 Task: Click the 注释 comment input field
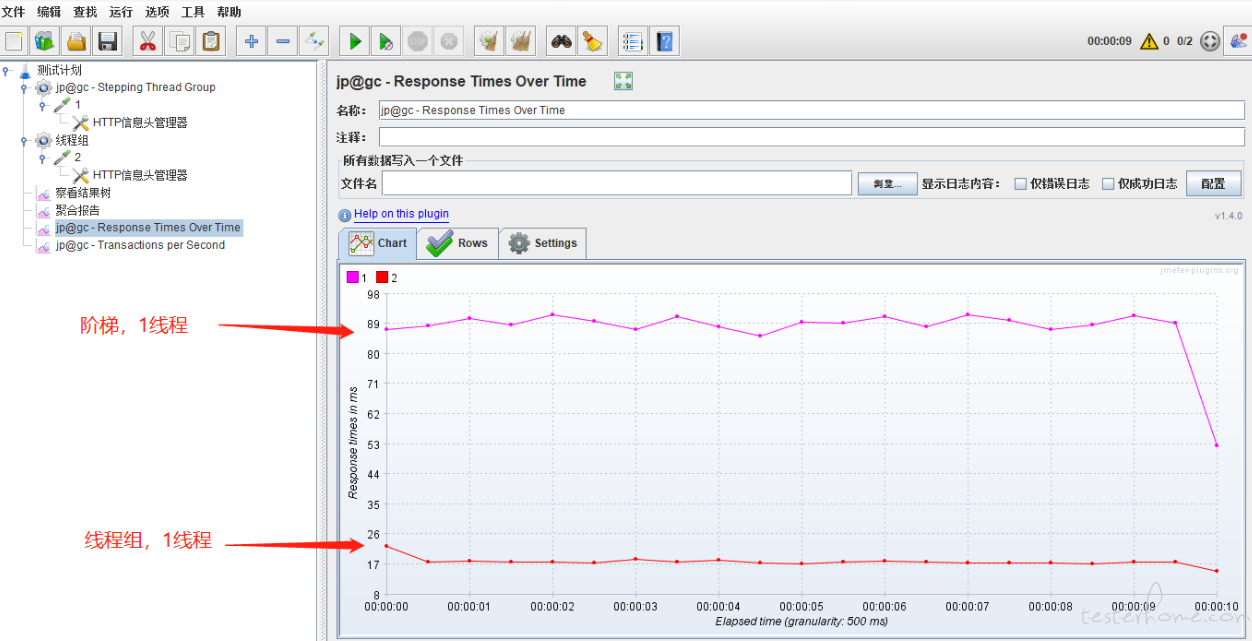point(811,137)
